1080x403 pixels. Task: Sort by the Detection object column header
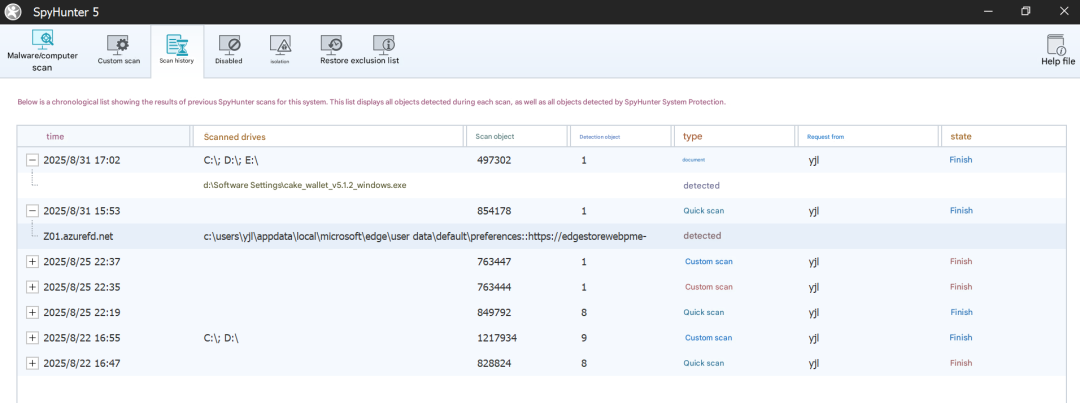click(621, 136)
